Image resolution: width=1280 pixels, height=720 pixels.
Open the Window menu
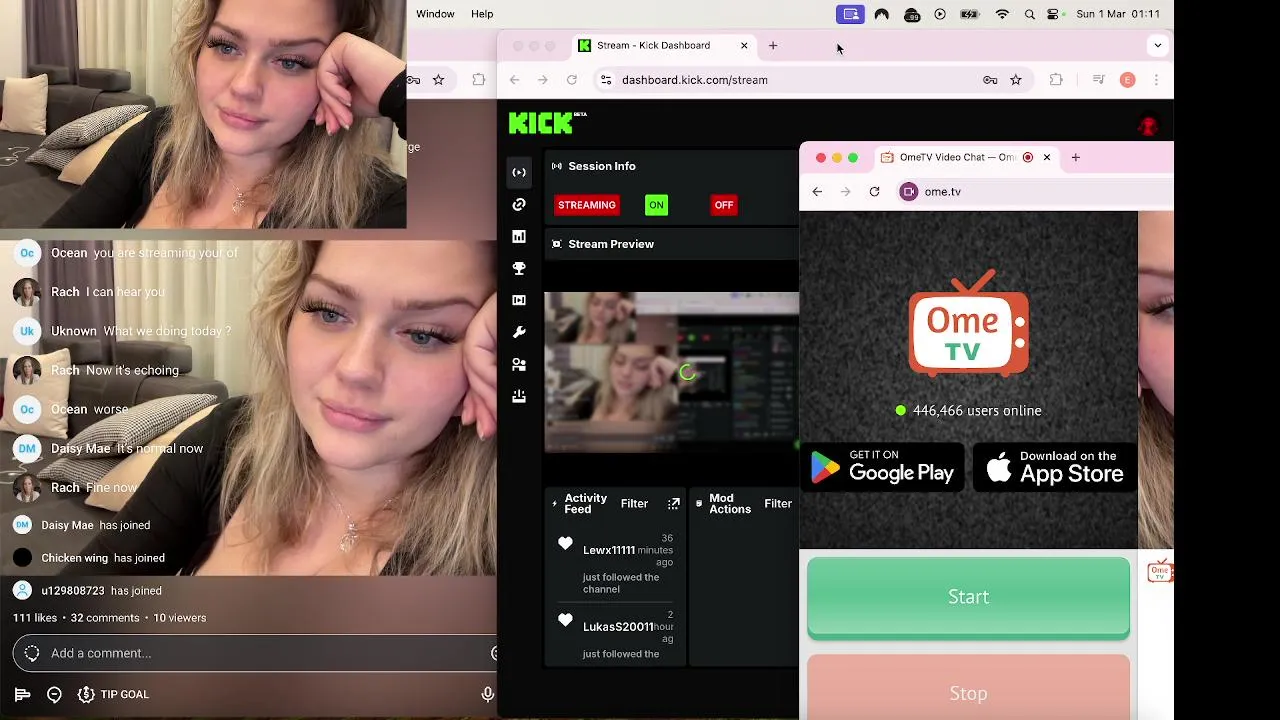pyautogui.click(x=435, y=14)
